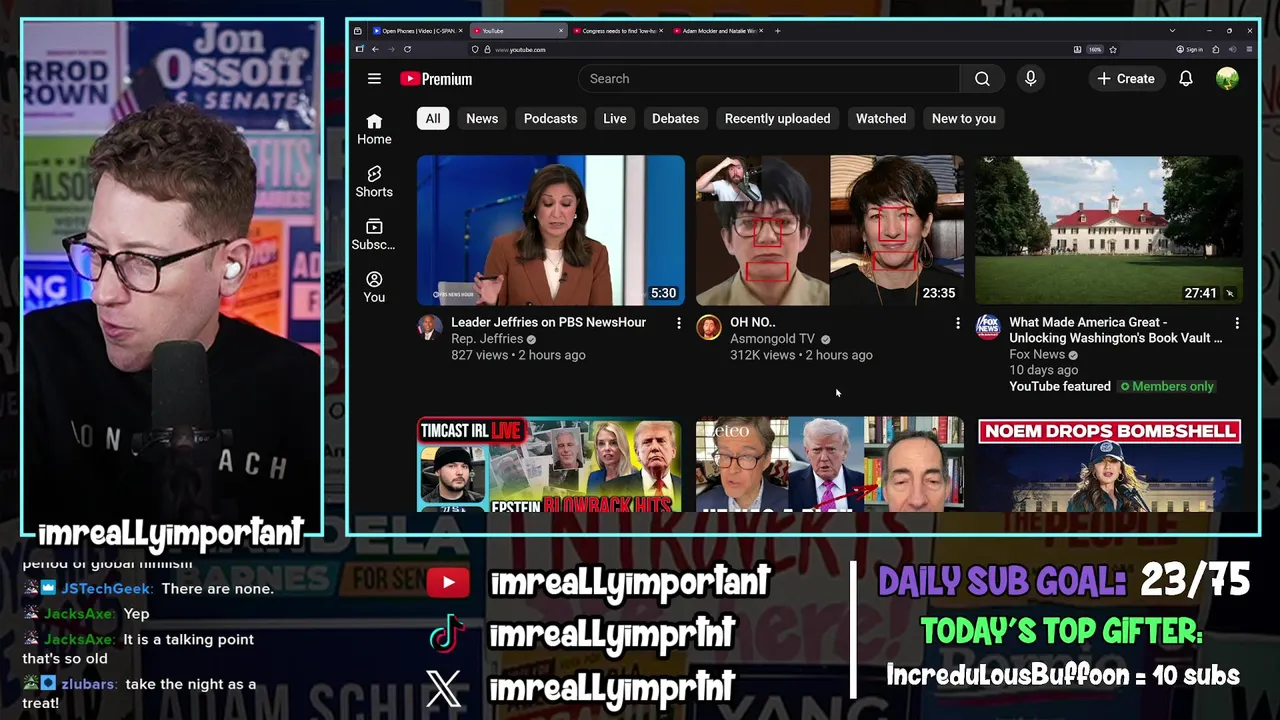Click the Asmongold TV channel avatar
This screenshot has width=1280, height=720.
pos(708,327)
